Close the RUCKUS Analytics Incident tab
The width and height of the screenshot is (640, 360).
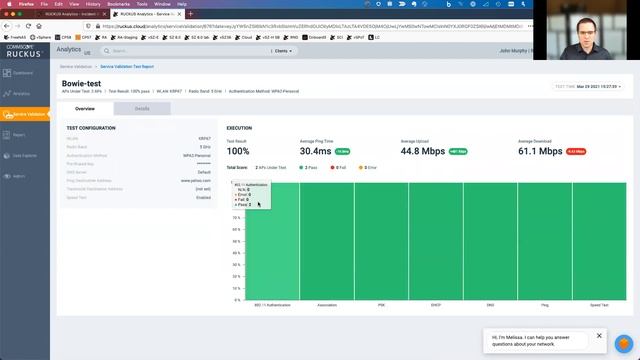[104, 14]
